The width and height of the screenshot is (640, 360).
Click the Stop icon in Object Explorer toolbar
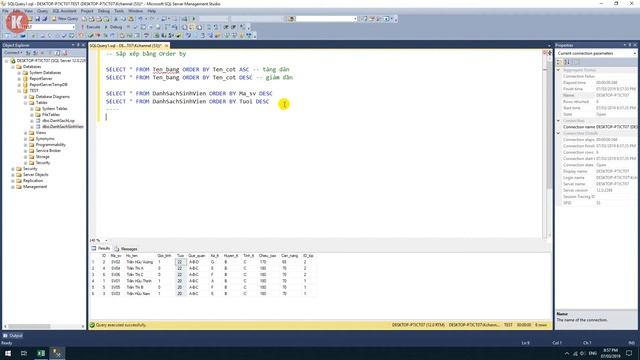42,53
